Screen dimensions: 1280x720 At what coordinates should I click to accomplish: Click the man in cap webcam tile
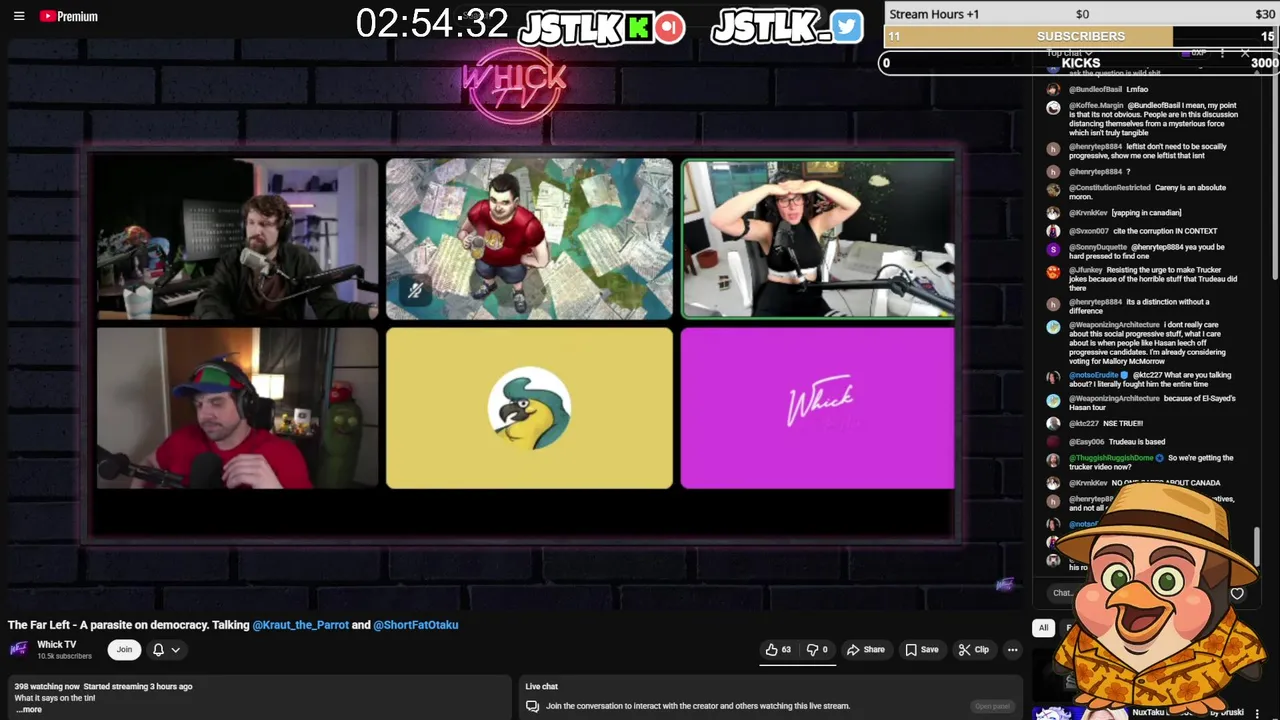pos(238,408)
